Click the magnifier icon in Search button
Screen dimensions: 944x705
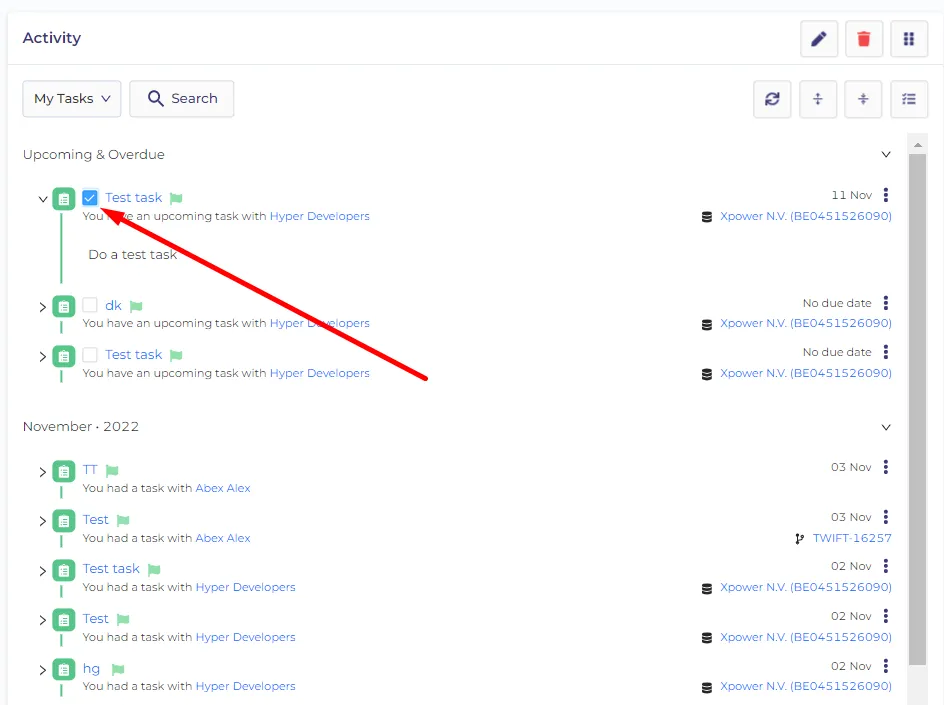tap(155, 98)
